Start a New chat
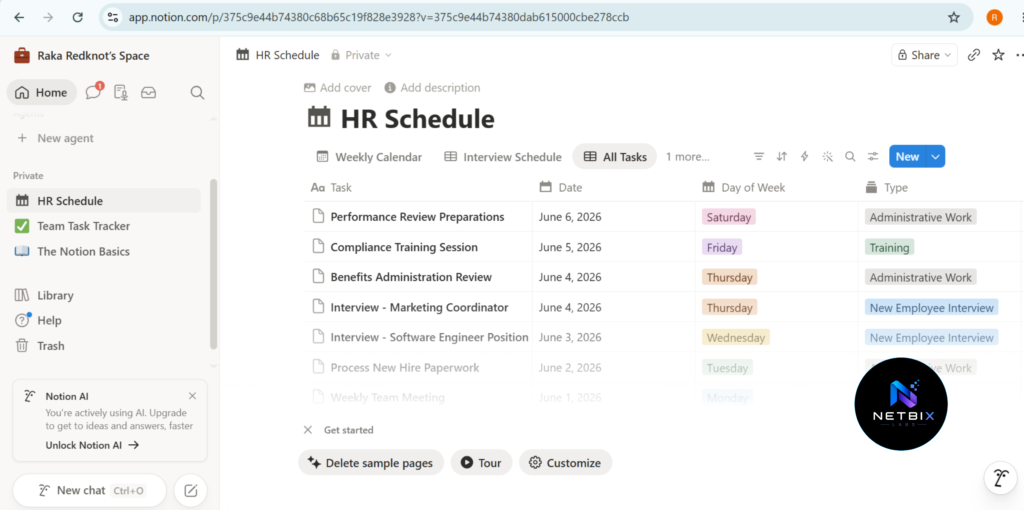1024x510 pixels. (x=90, y=490)
